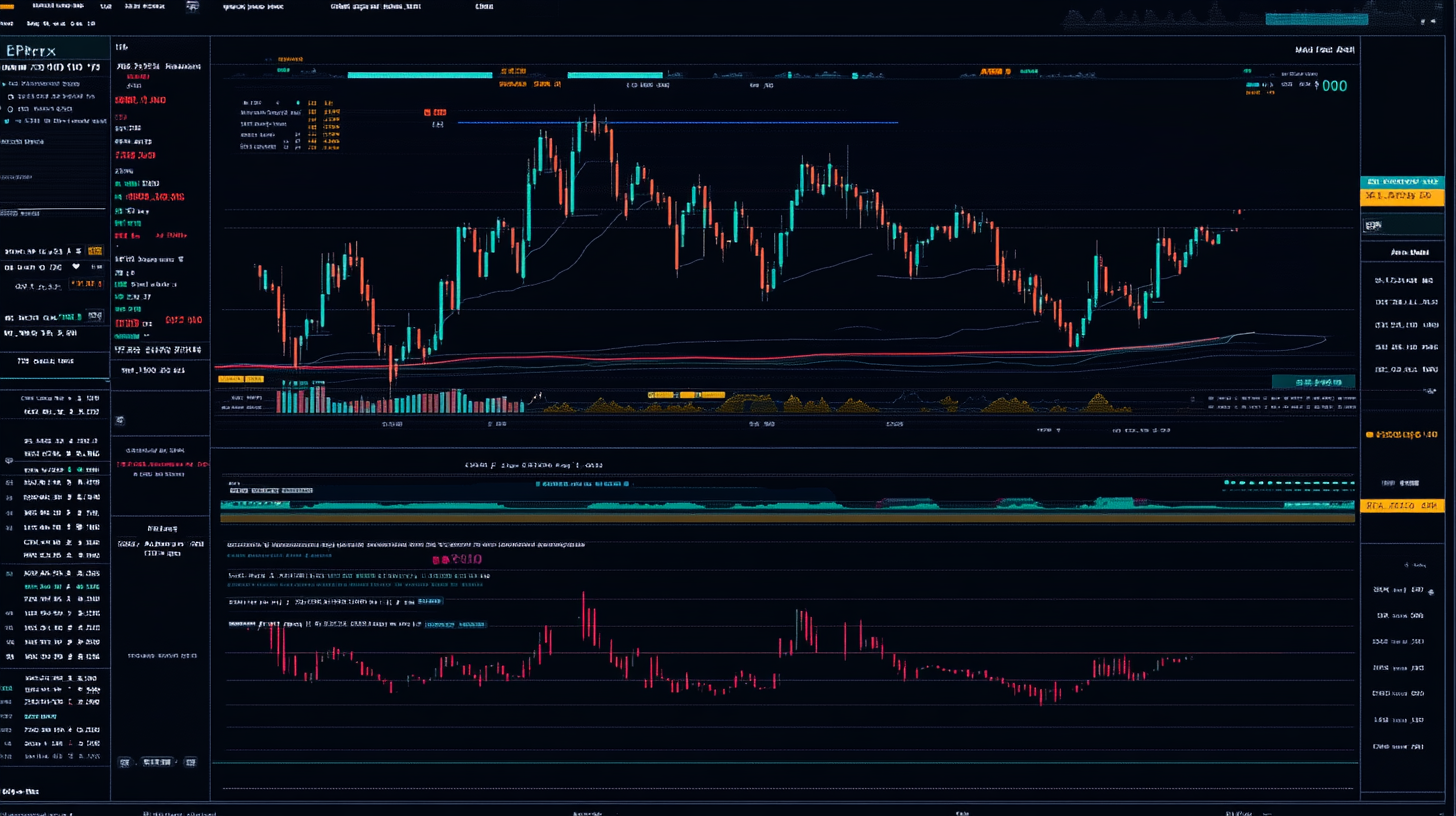Click the EPRrx ticker symbol field

click(30, 49)
